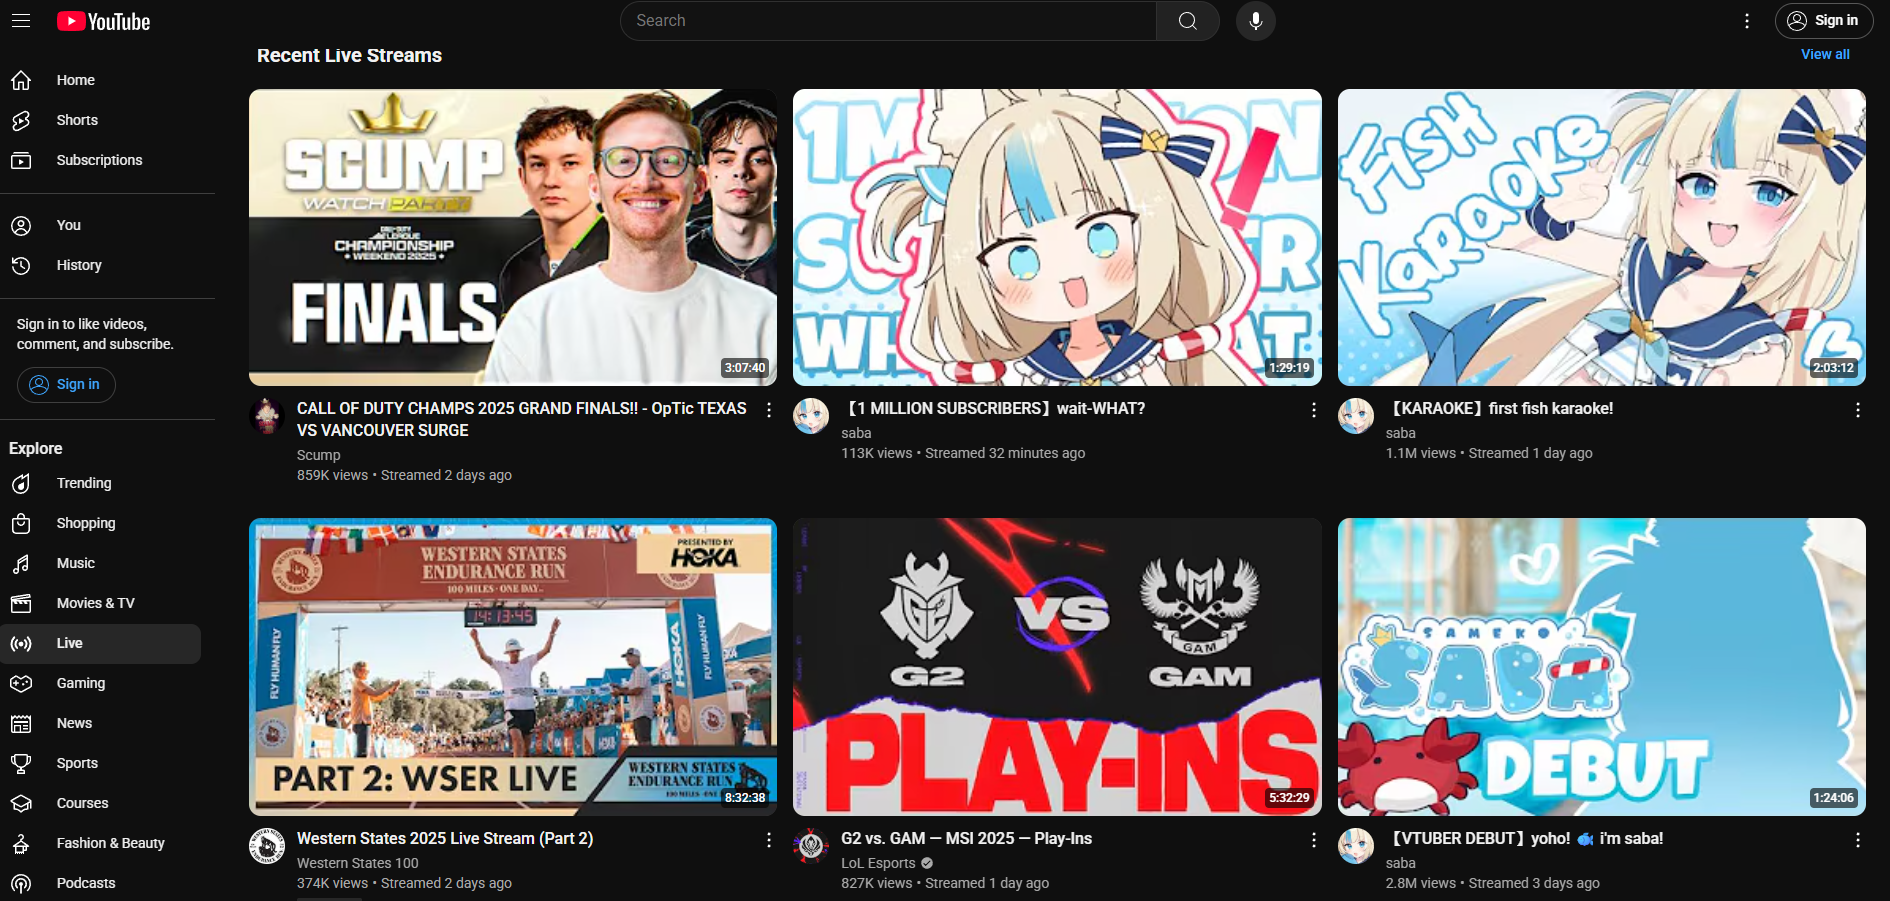Open action menu for Western States video
This screenshot has width=1890, height=901.
(769, 840)
